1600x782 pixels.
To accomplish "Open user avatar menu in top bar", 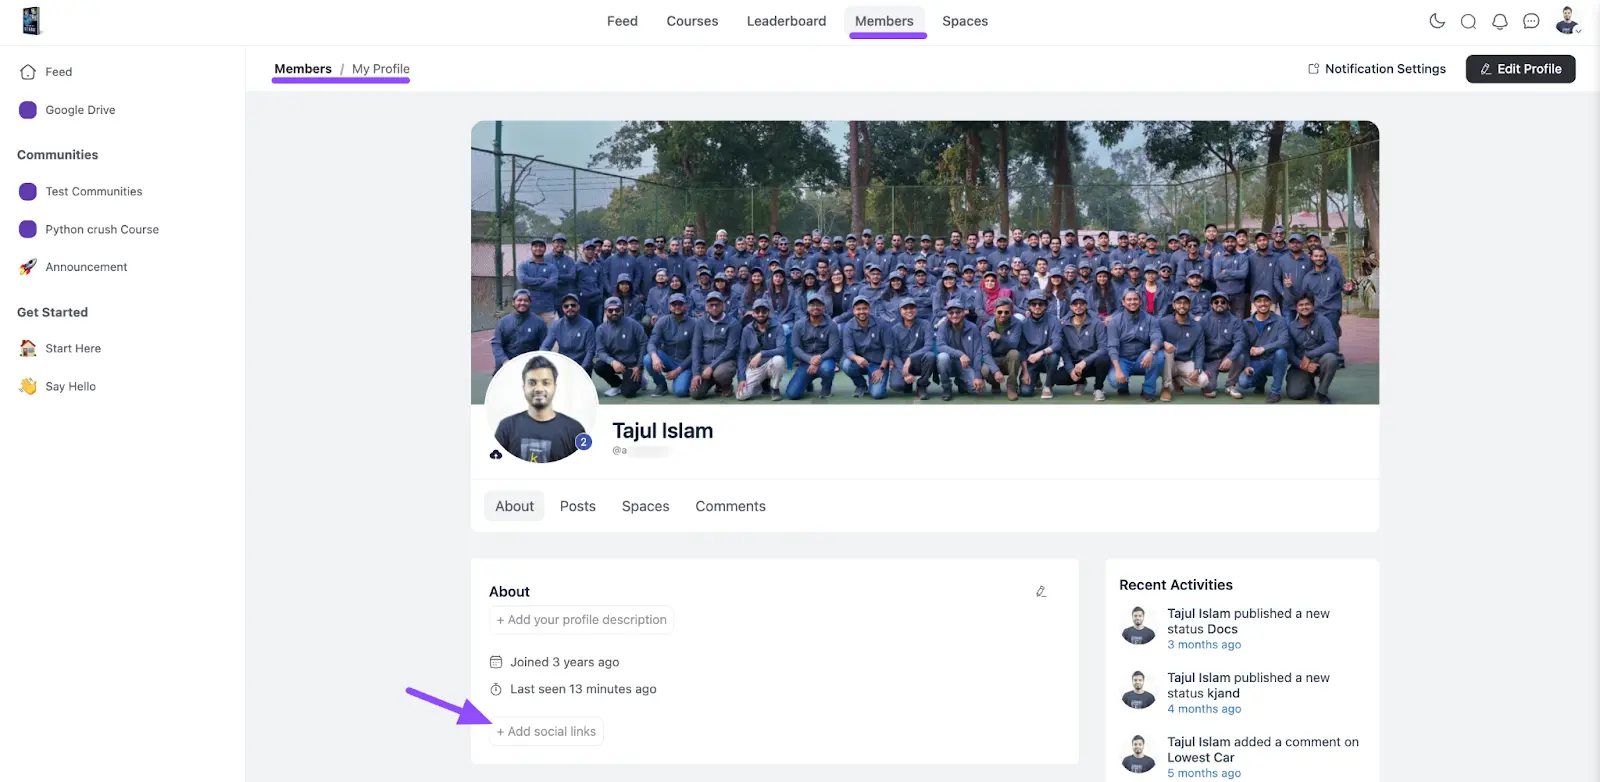I will 1567,20.
